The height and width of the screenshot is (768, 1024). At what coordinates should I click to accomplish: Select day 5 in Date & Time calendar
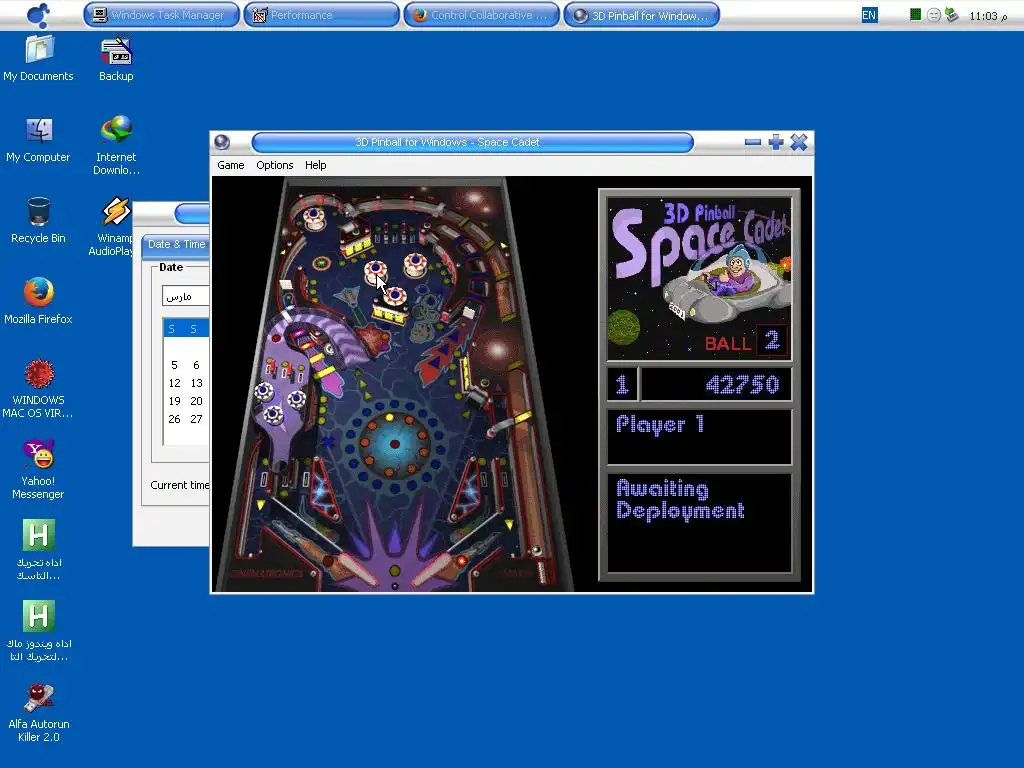coord(174,365)
